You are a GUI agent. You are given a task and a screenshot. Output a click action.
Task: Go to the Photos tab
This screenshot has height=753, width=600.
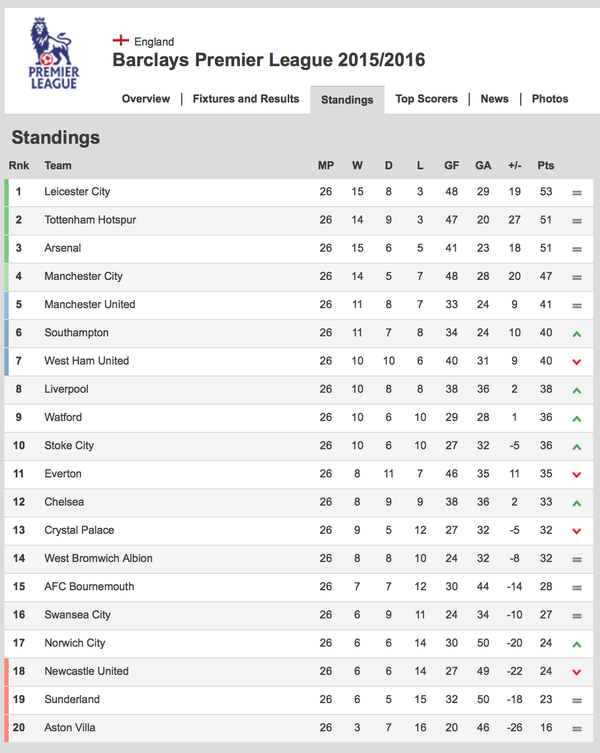pos(550,98)
